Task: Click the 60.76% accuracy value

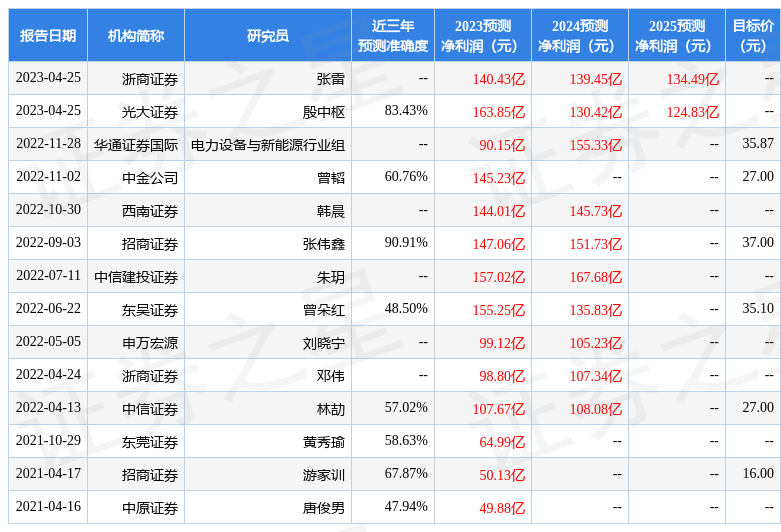Action: coord(406,176)
